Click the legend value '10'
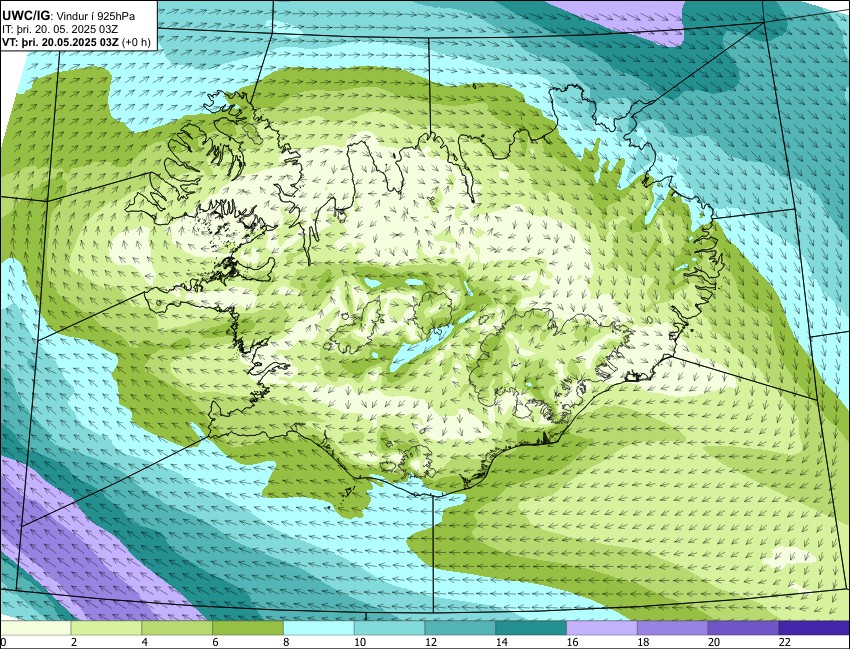This screenshot has height=649, width=850. (x=360, y=642)
